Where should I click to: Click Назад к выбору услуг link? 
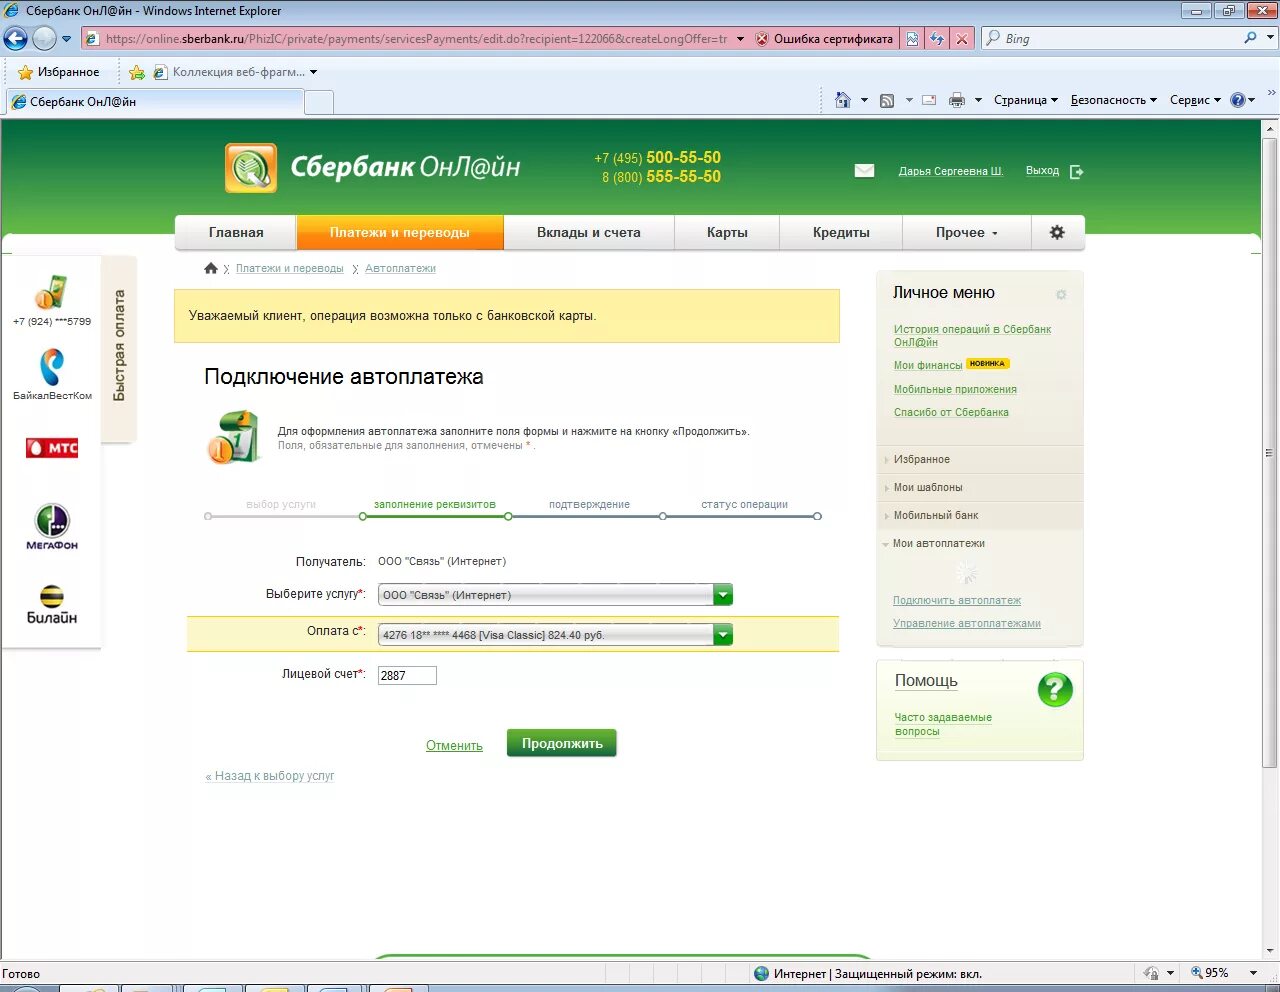coord(270,776)
